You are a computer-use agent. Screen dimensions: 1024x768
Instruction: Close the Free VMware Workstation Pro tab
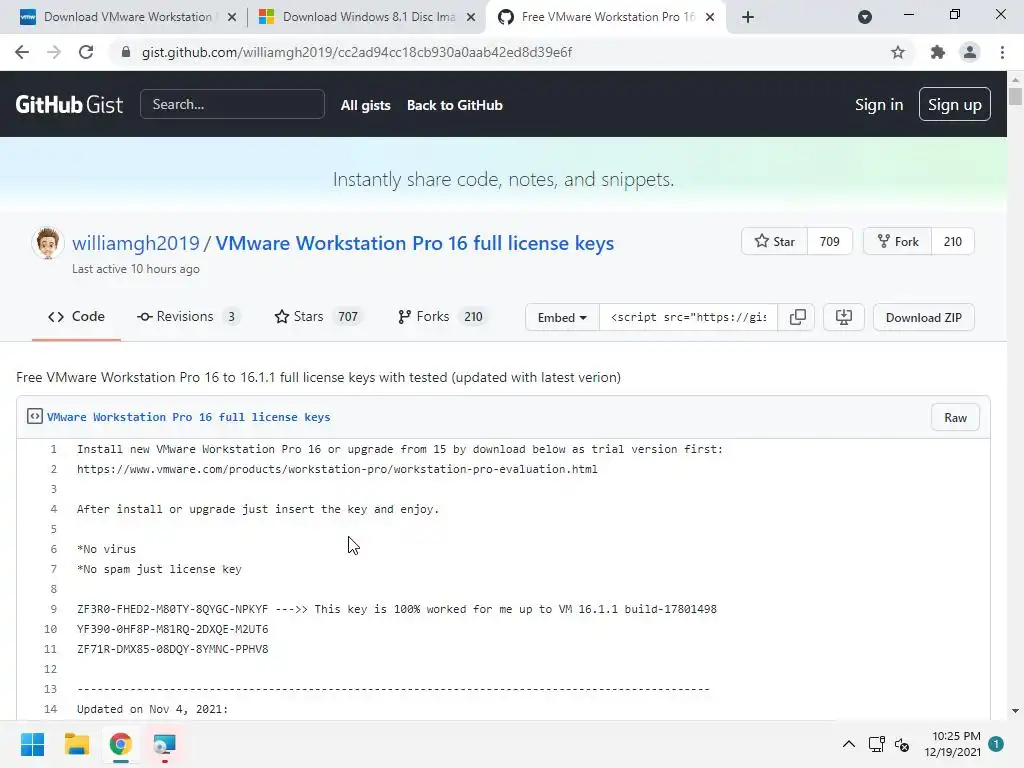click(710, 17)
